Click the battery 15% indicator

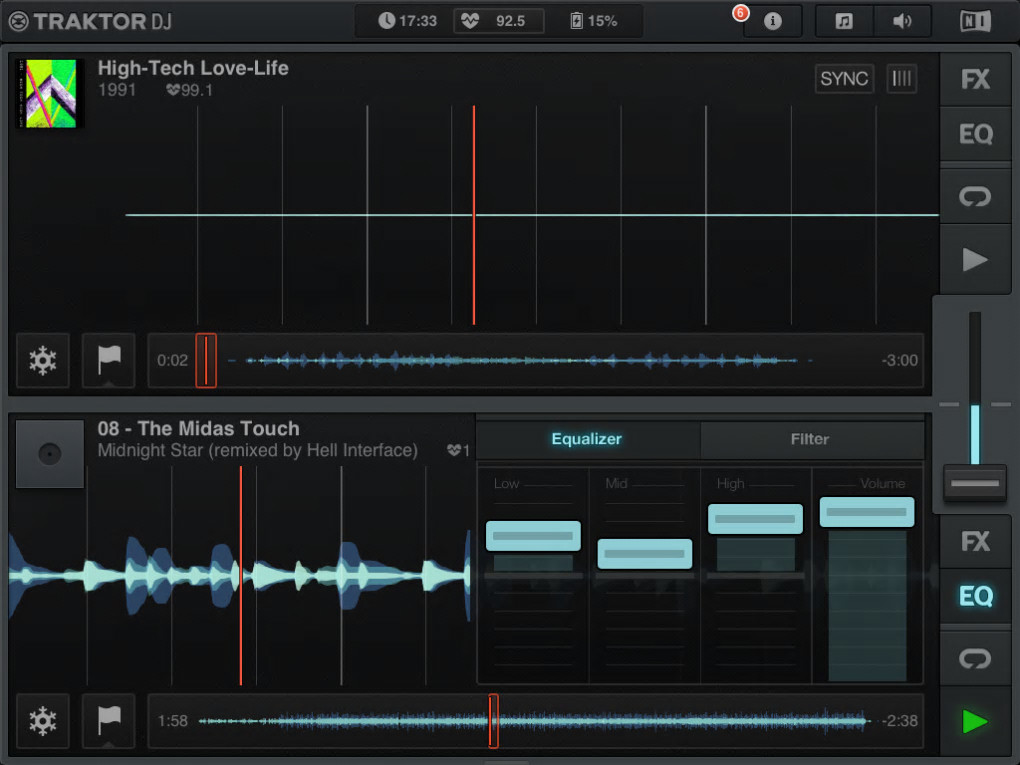[x=593, y=21]
